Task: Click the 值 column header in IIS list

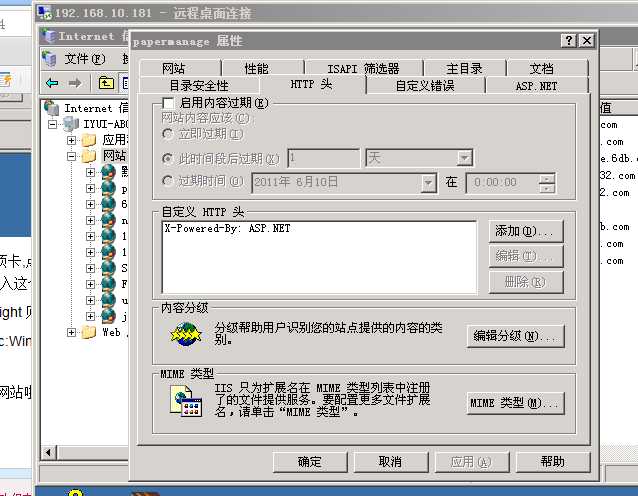Action: pos(617,108)
